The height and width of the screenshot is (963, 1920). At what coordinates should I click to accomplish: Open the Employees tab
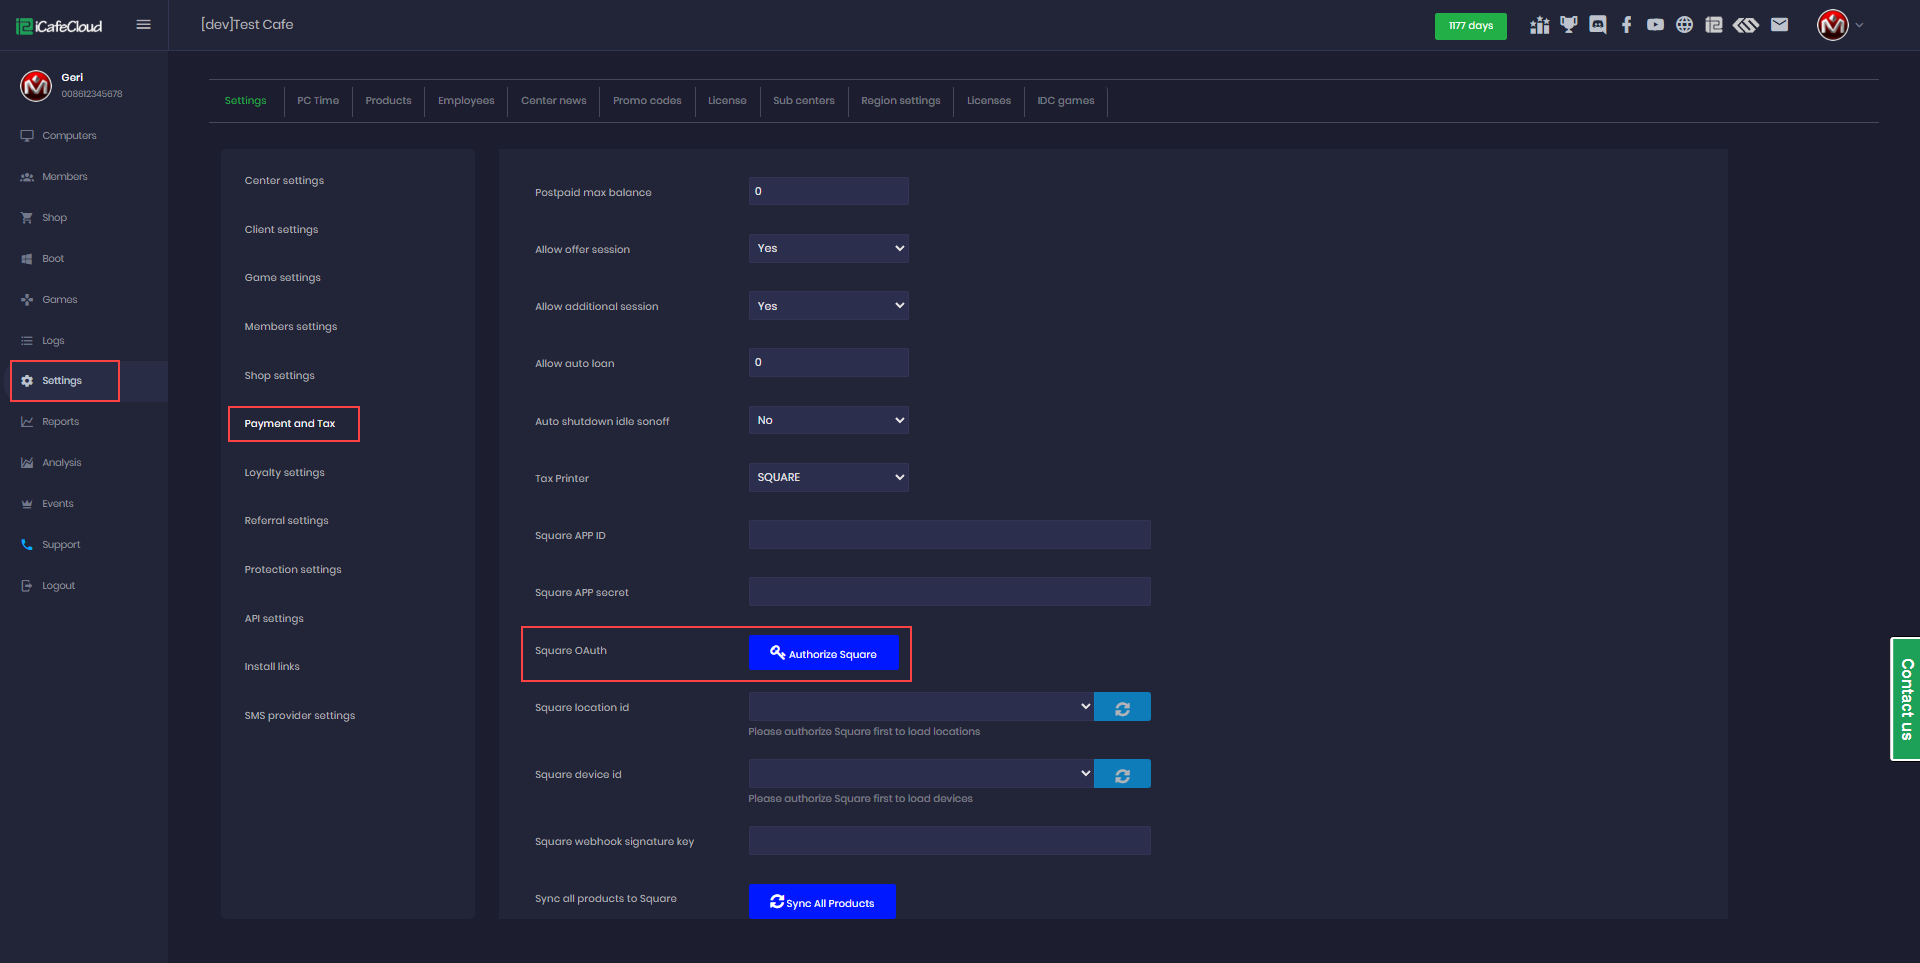click(466, 101)
